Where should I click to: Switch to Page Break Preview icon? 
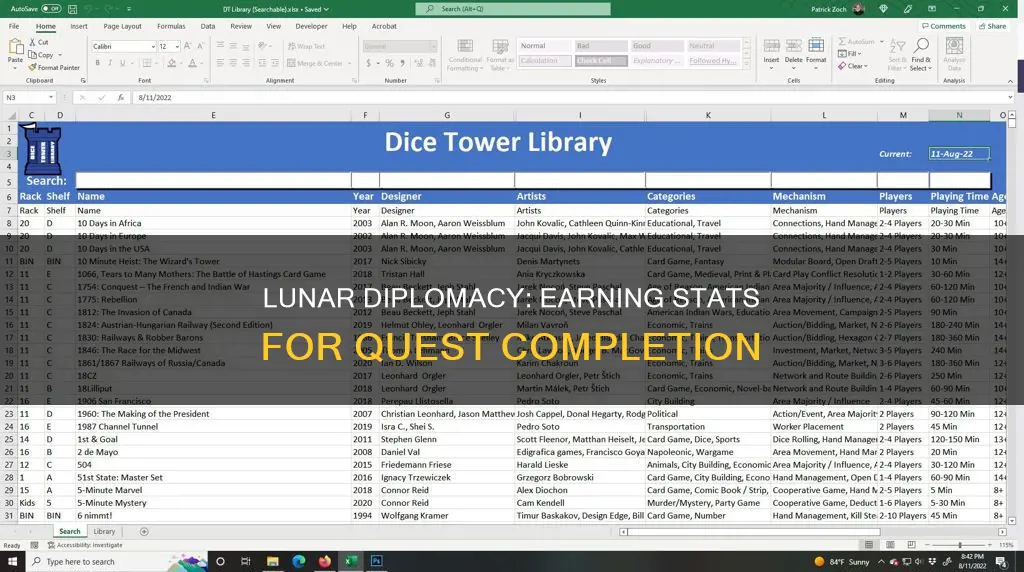point(910,545)
